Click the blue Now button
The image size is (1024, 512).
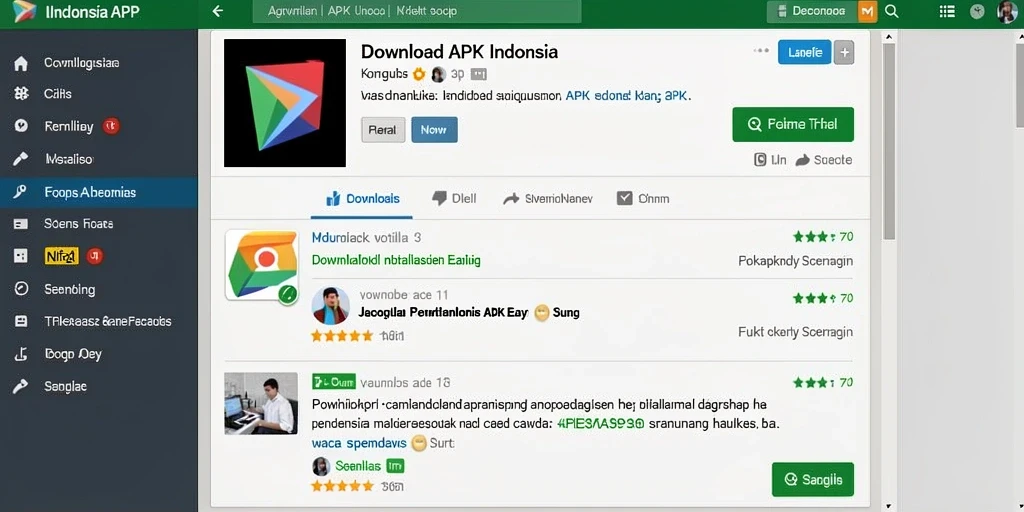pyautogui.click(x=434, y=130)
